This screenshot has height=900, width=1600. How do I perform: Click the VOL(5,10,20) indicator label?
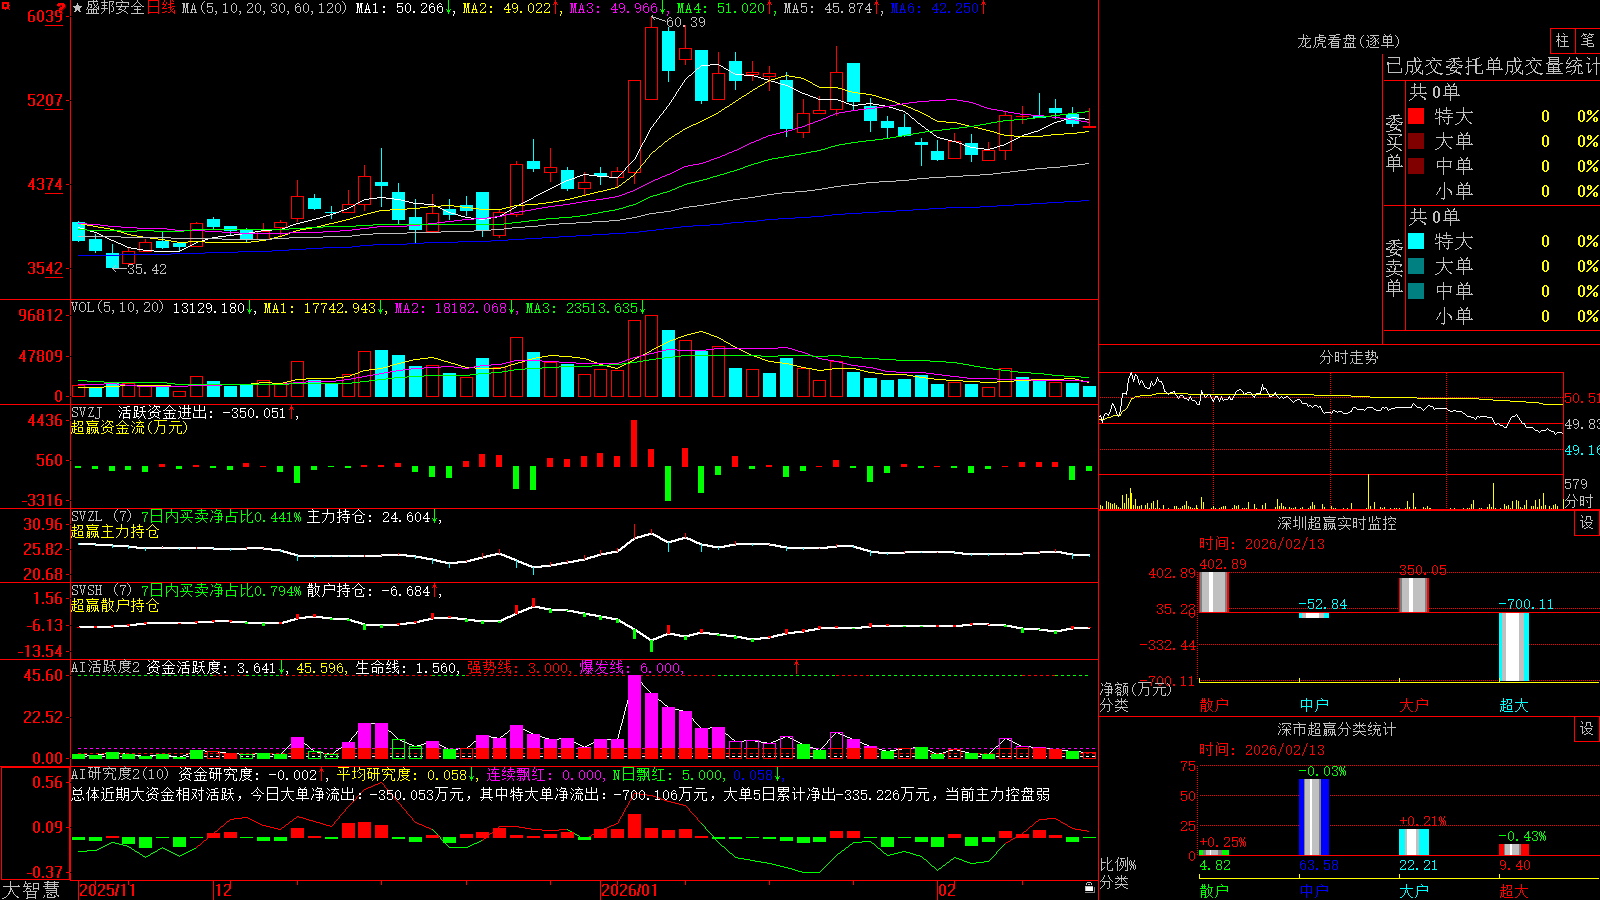click(x=117, y=308)
